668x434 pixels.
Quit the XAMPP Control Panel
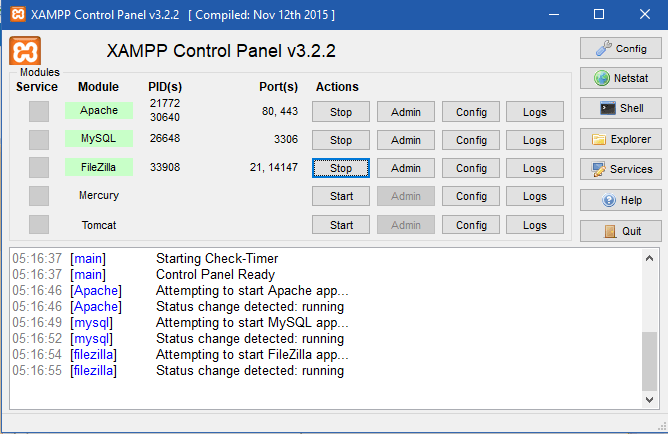coord(620,231)
